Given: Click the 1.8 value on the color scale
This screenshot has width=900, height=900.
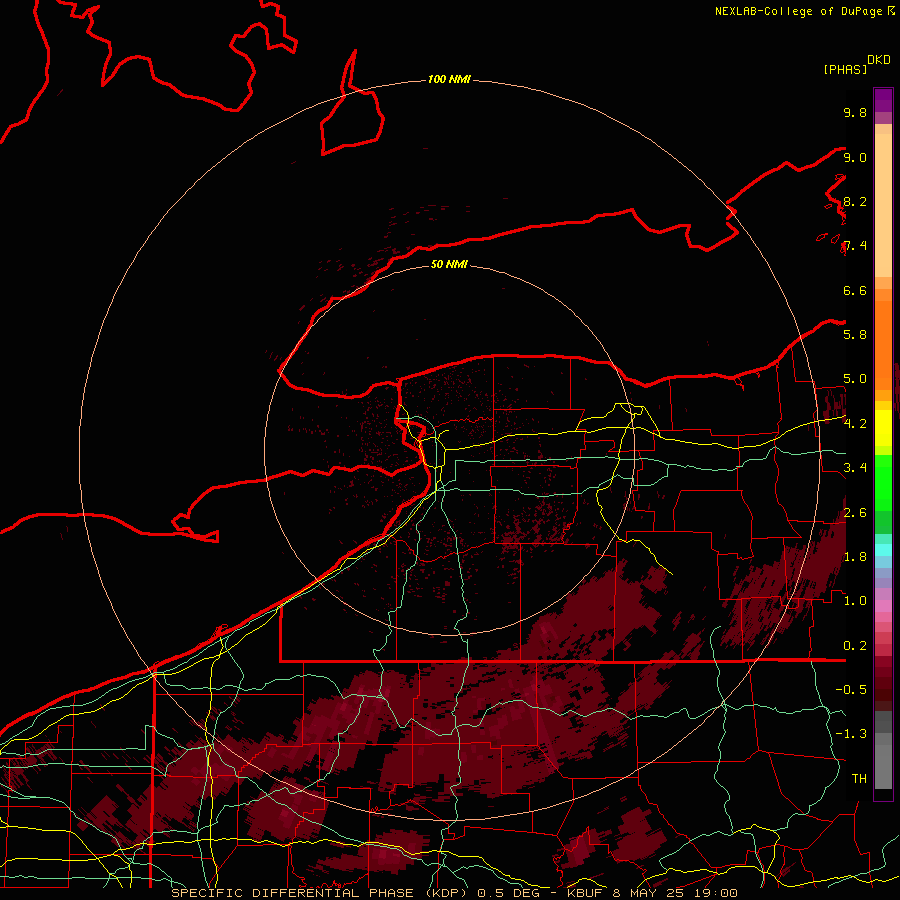Looking at the screenshot, I should coord(855,556).
